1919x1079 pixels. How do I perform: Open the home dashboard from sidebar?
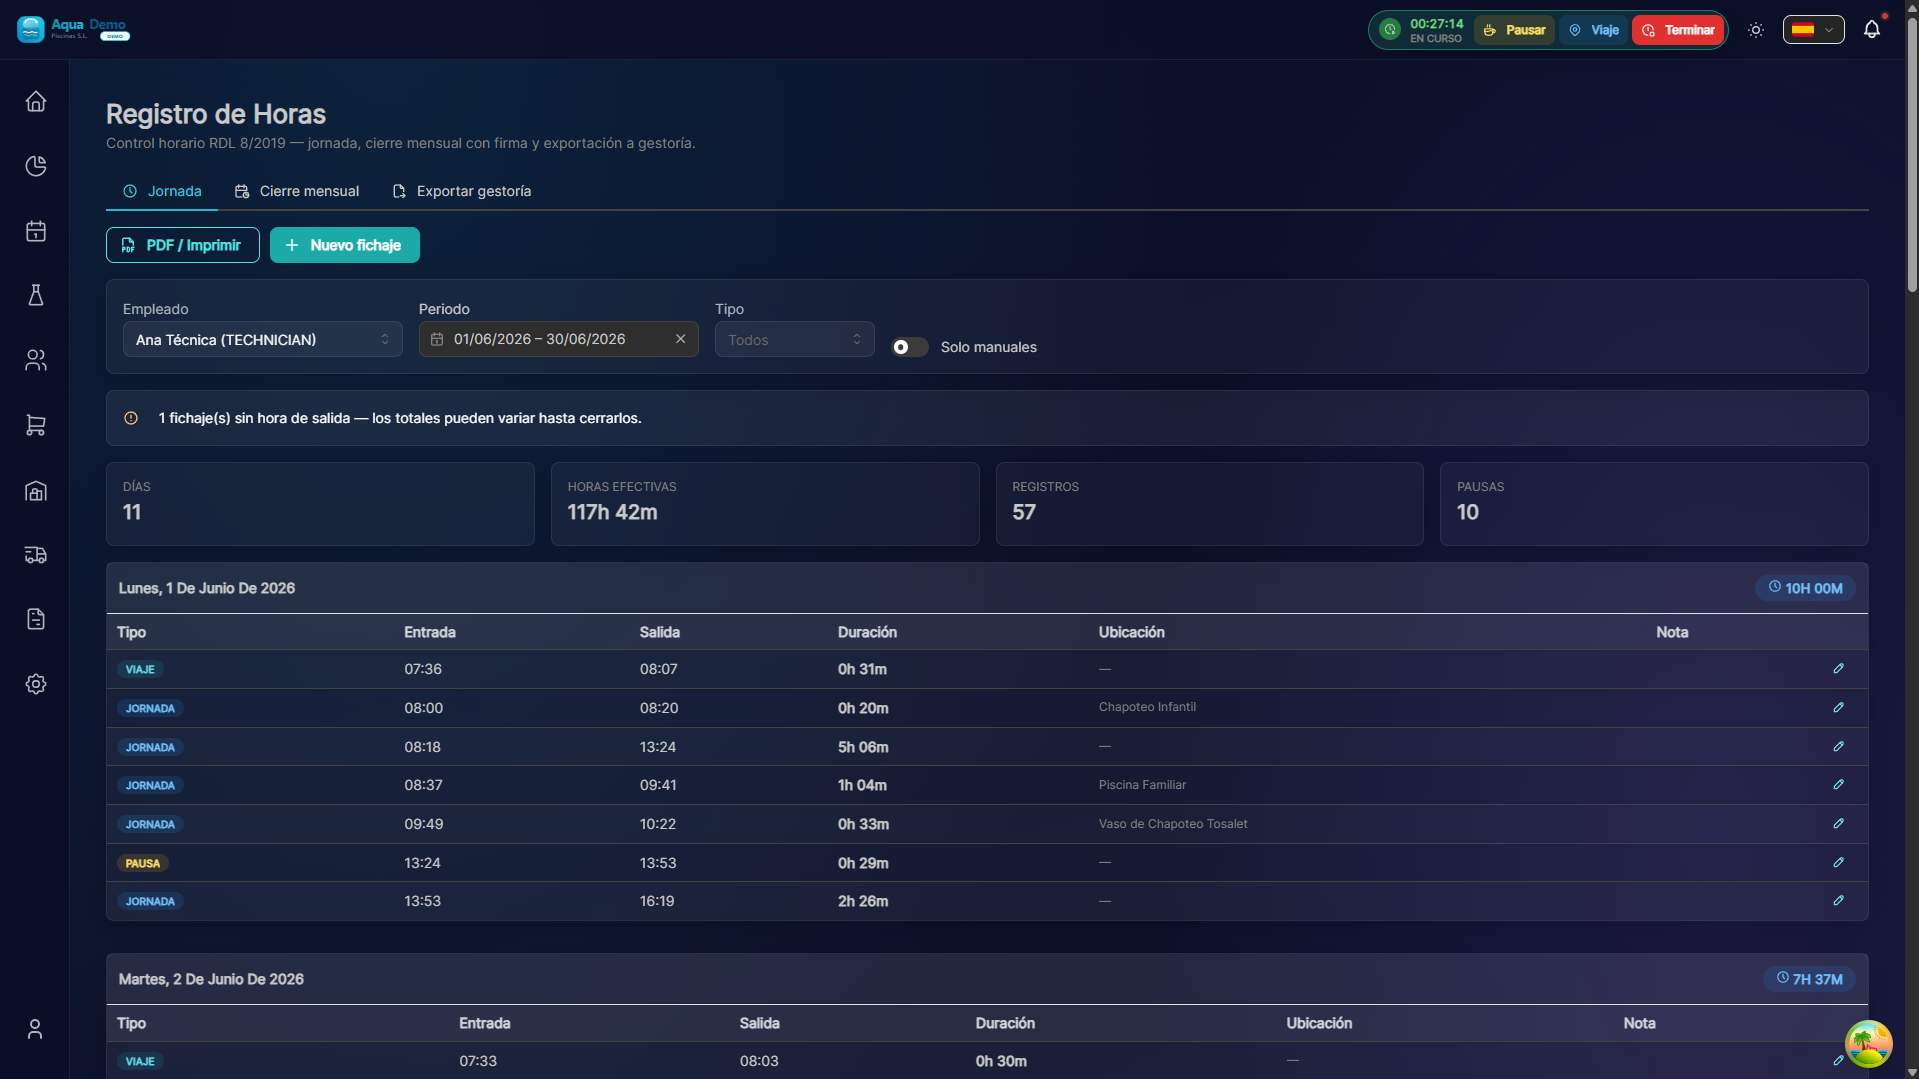[36, 101]
